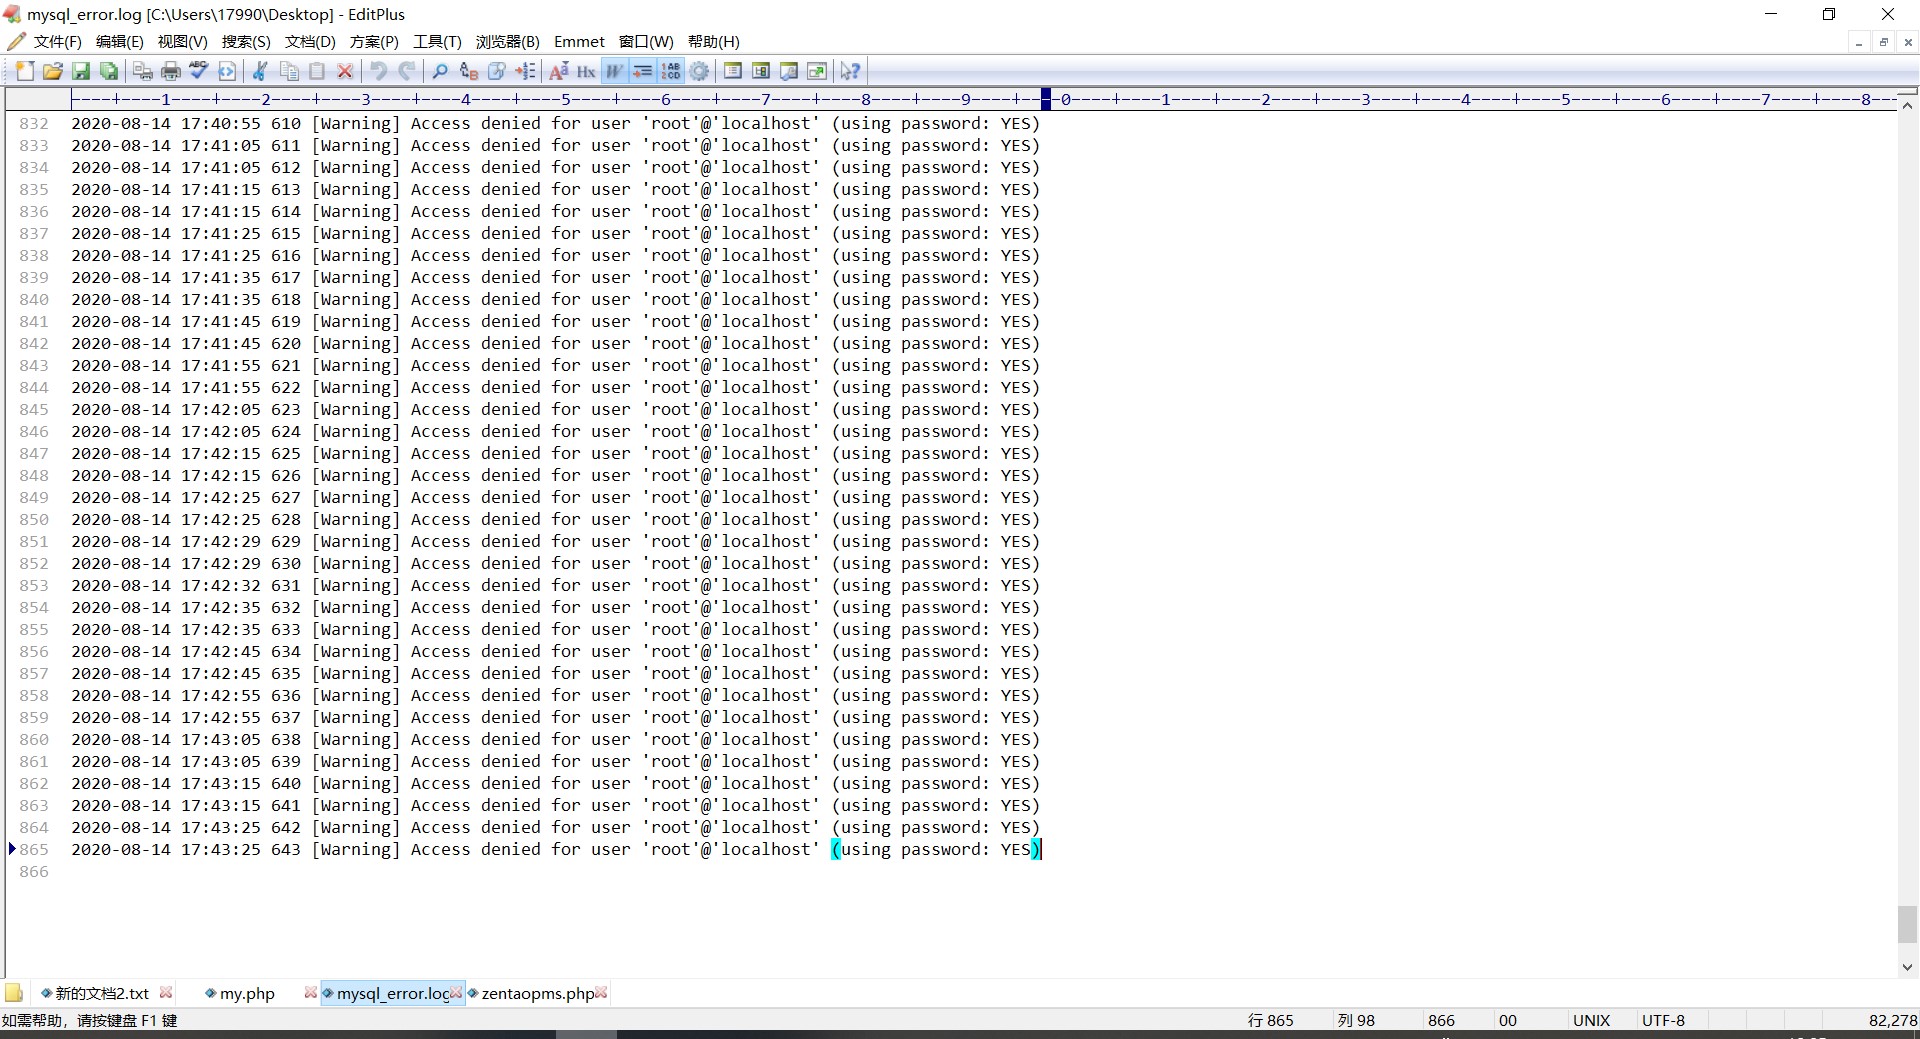Click the full screen toolbar icon

[817, 71]
